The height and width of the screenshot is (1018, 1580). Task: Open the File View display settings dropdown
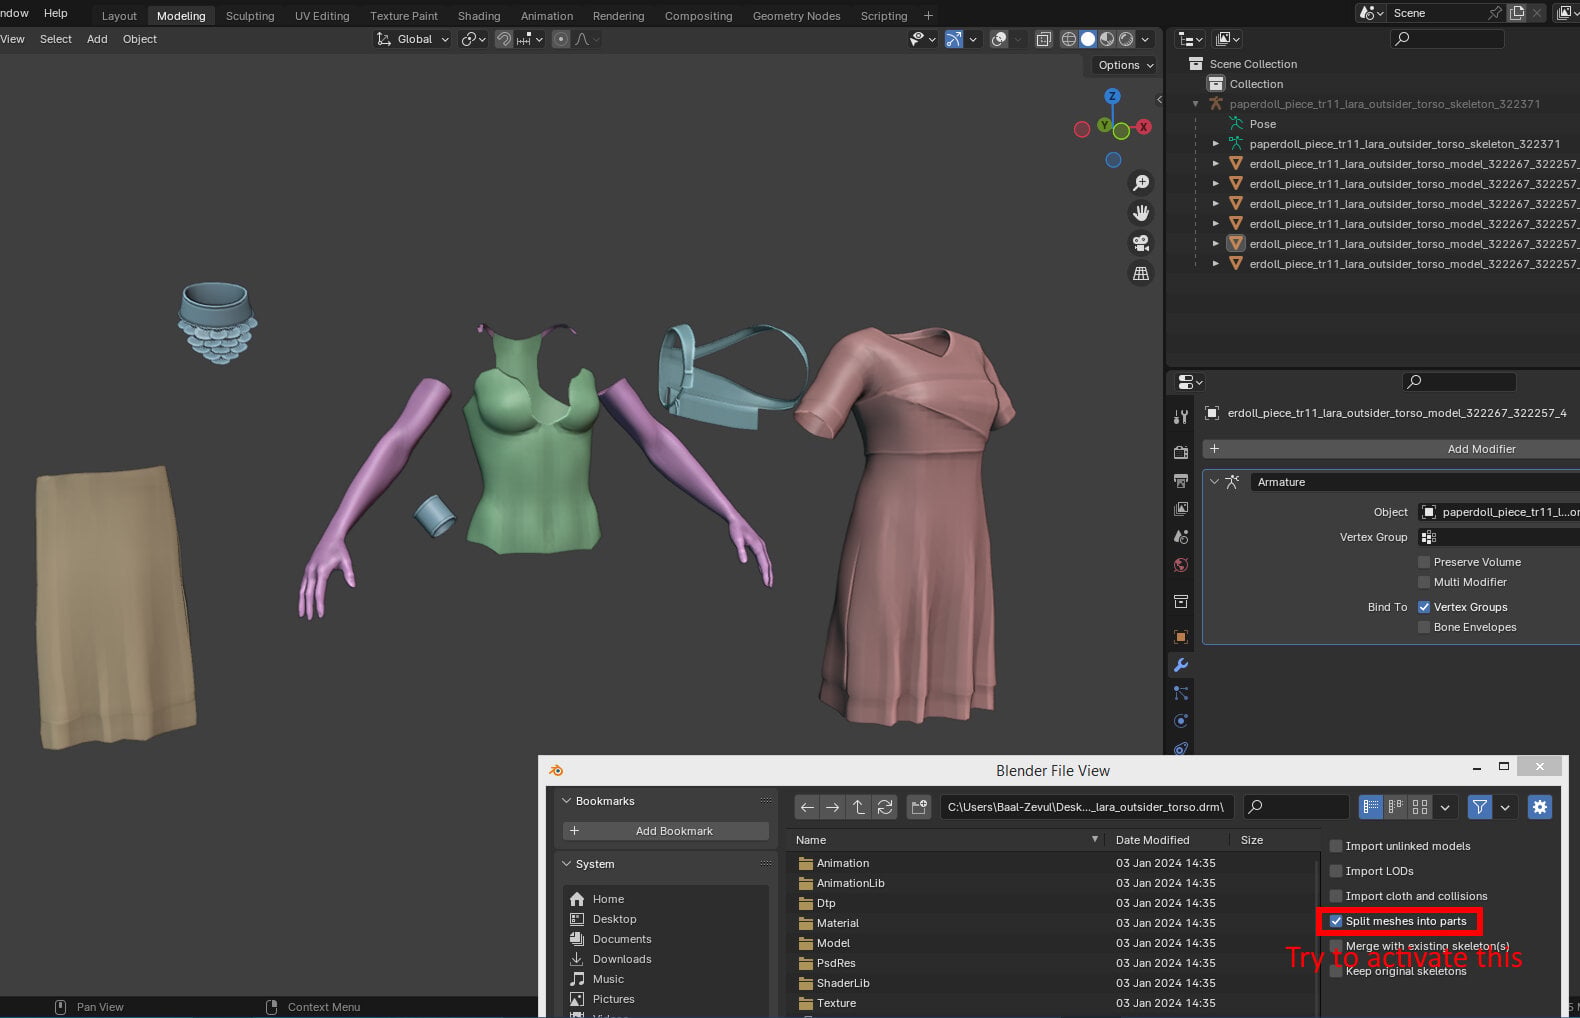(1445, 807)
